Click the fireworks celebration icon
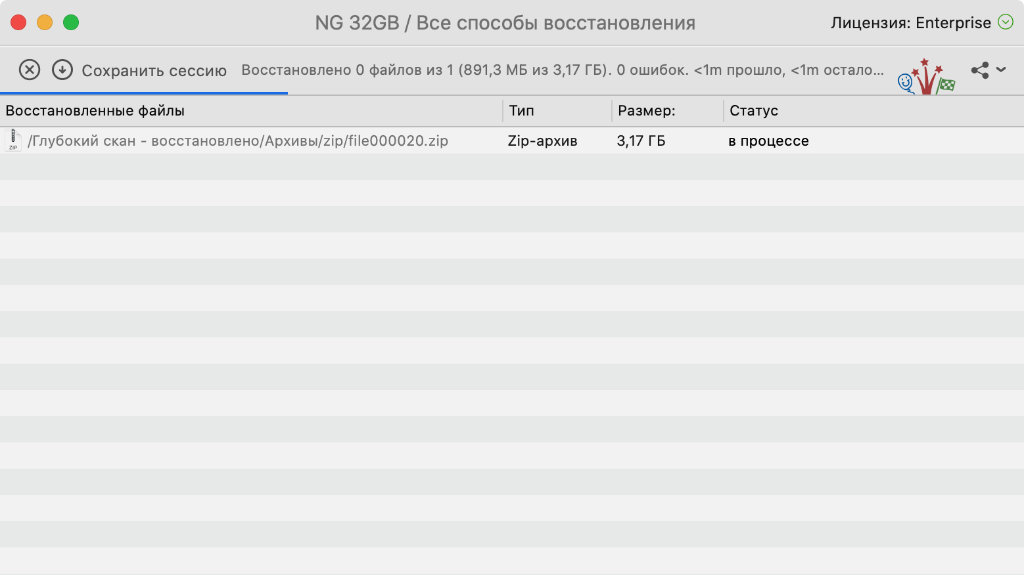This screenshot has width=1024, height=575. click(926, 76)
